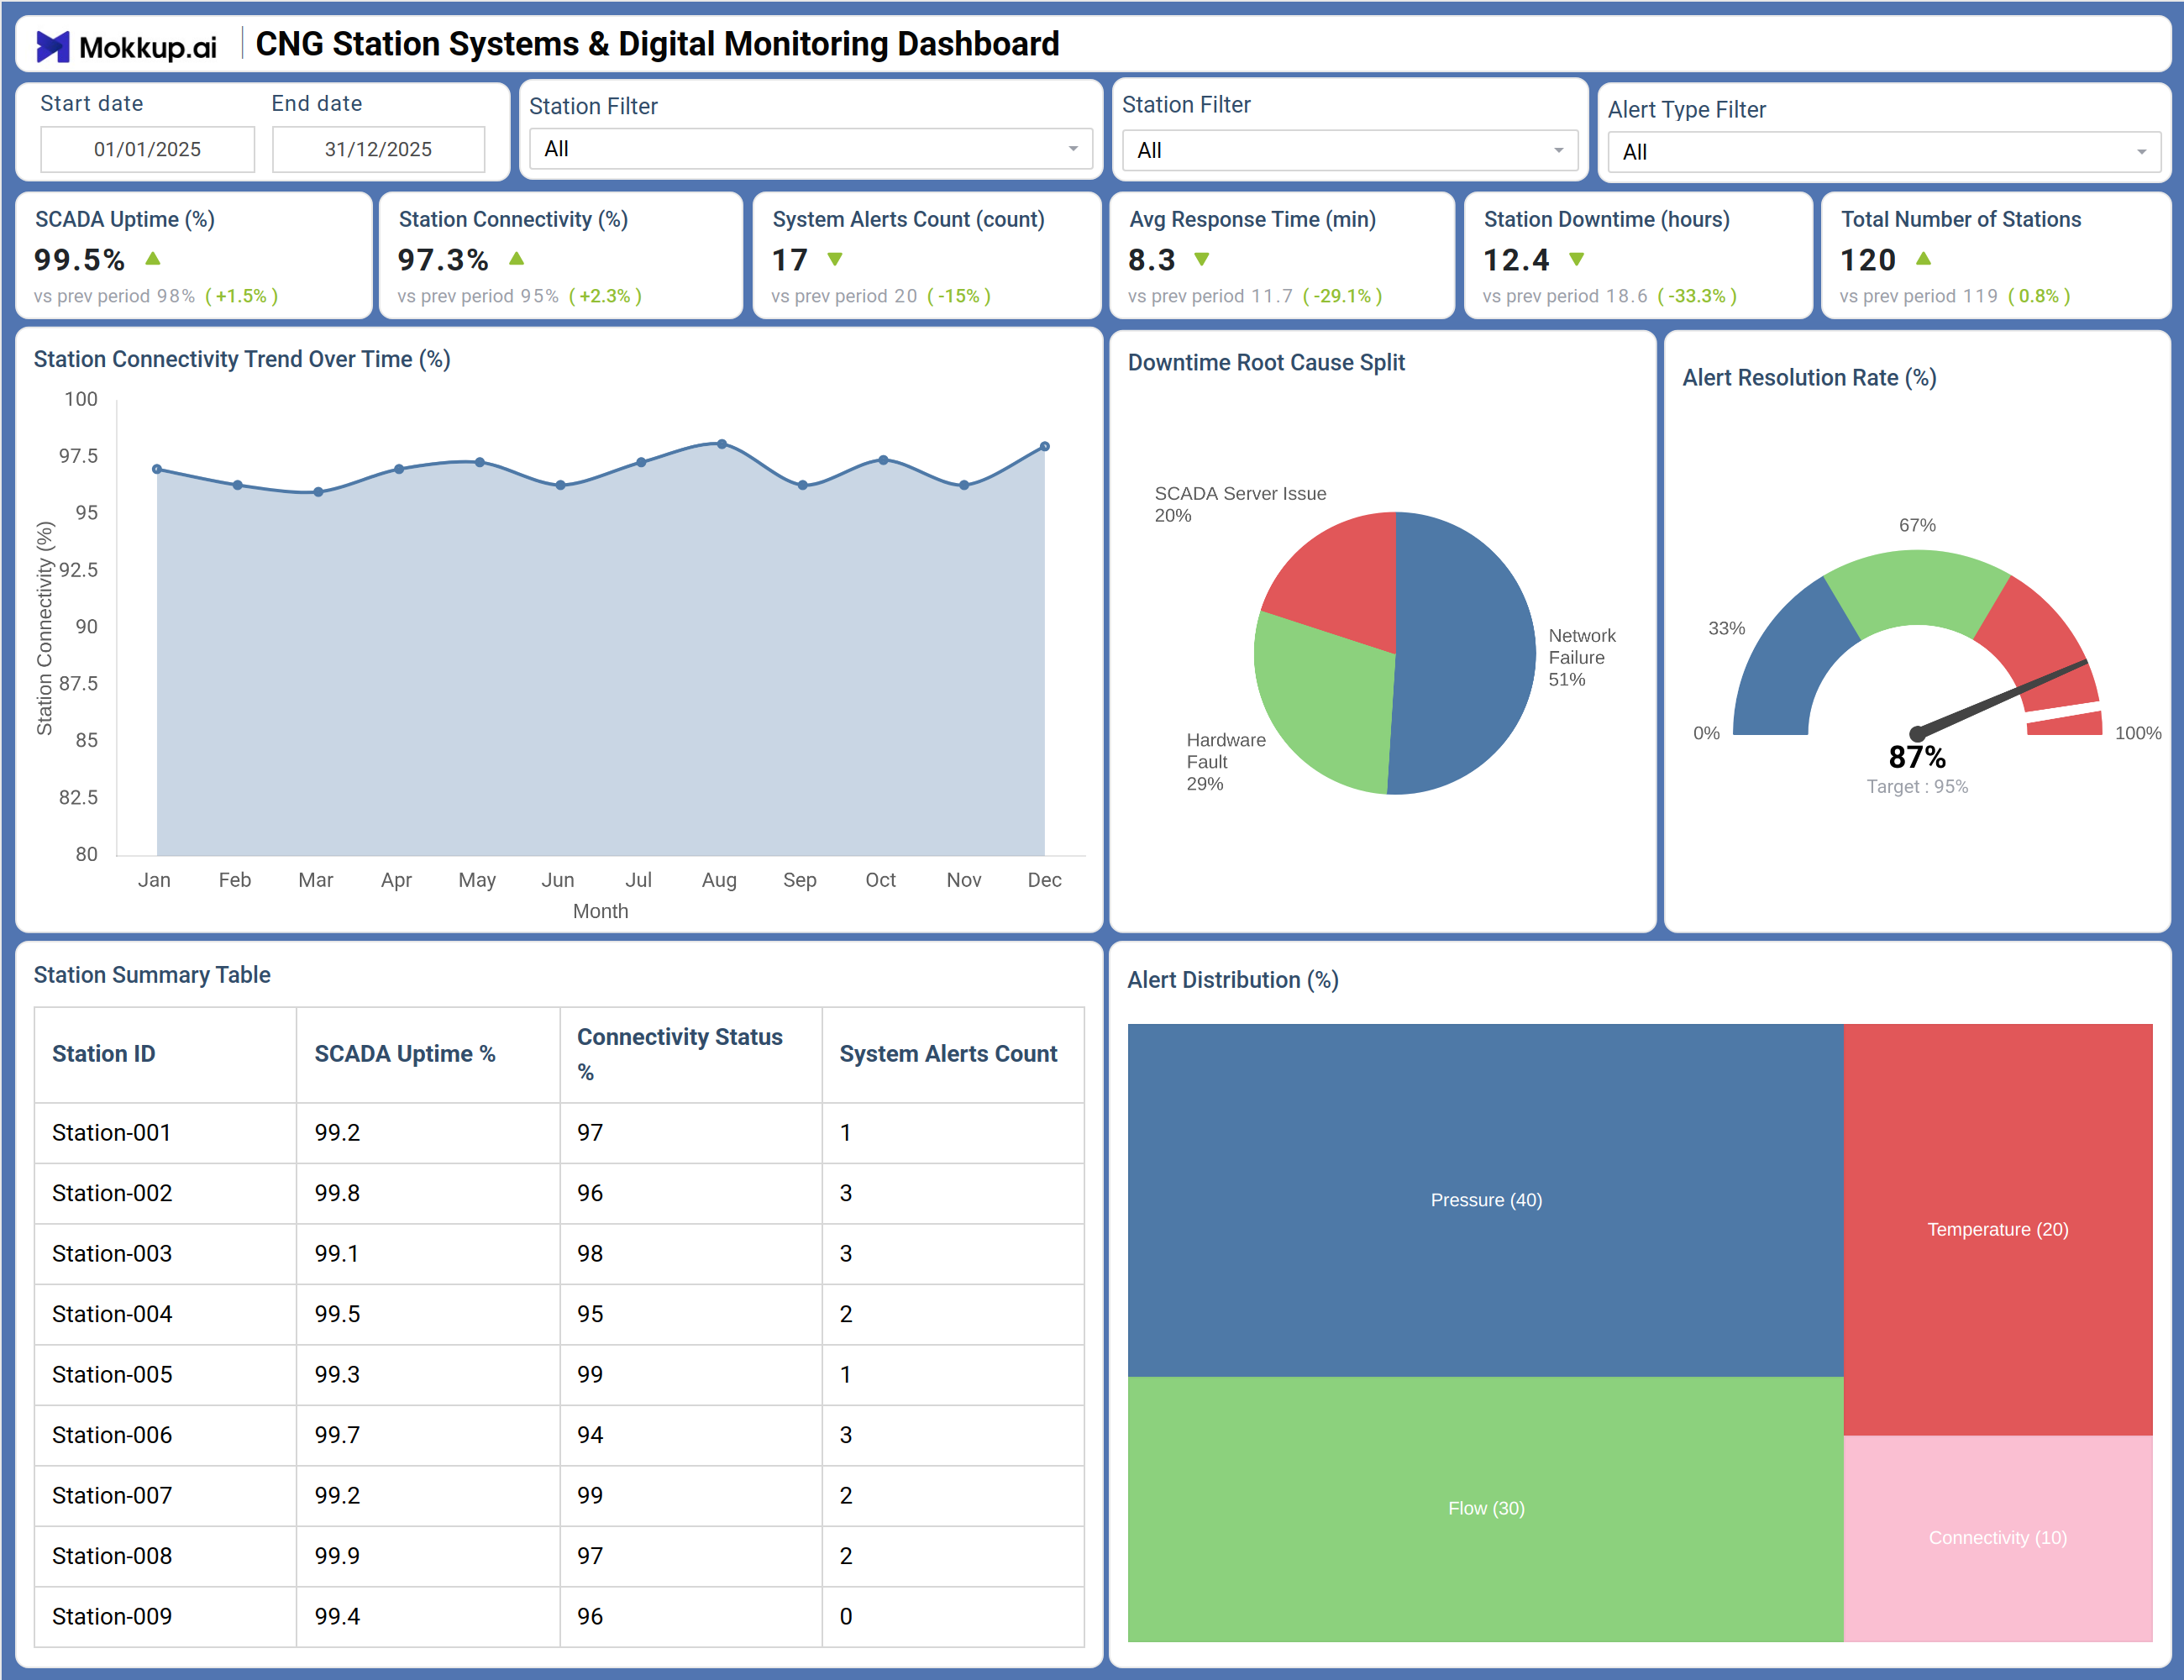Click the Alert Resolution Rate (%) title
The image size is (2184, 1680).
tap(1809, 378)
